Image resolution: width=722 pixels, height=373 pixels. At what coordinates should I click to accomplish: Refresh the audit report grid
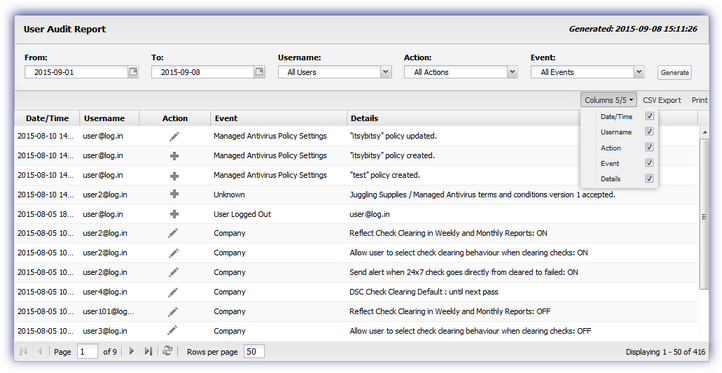(167, 351)
